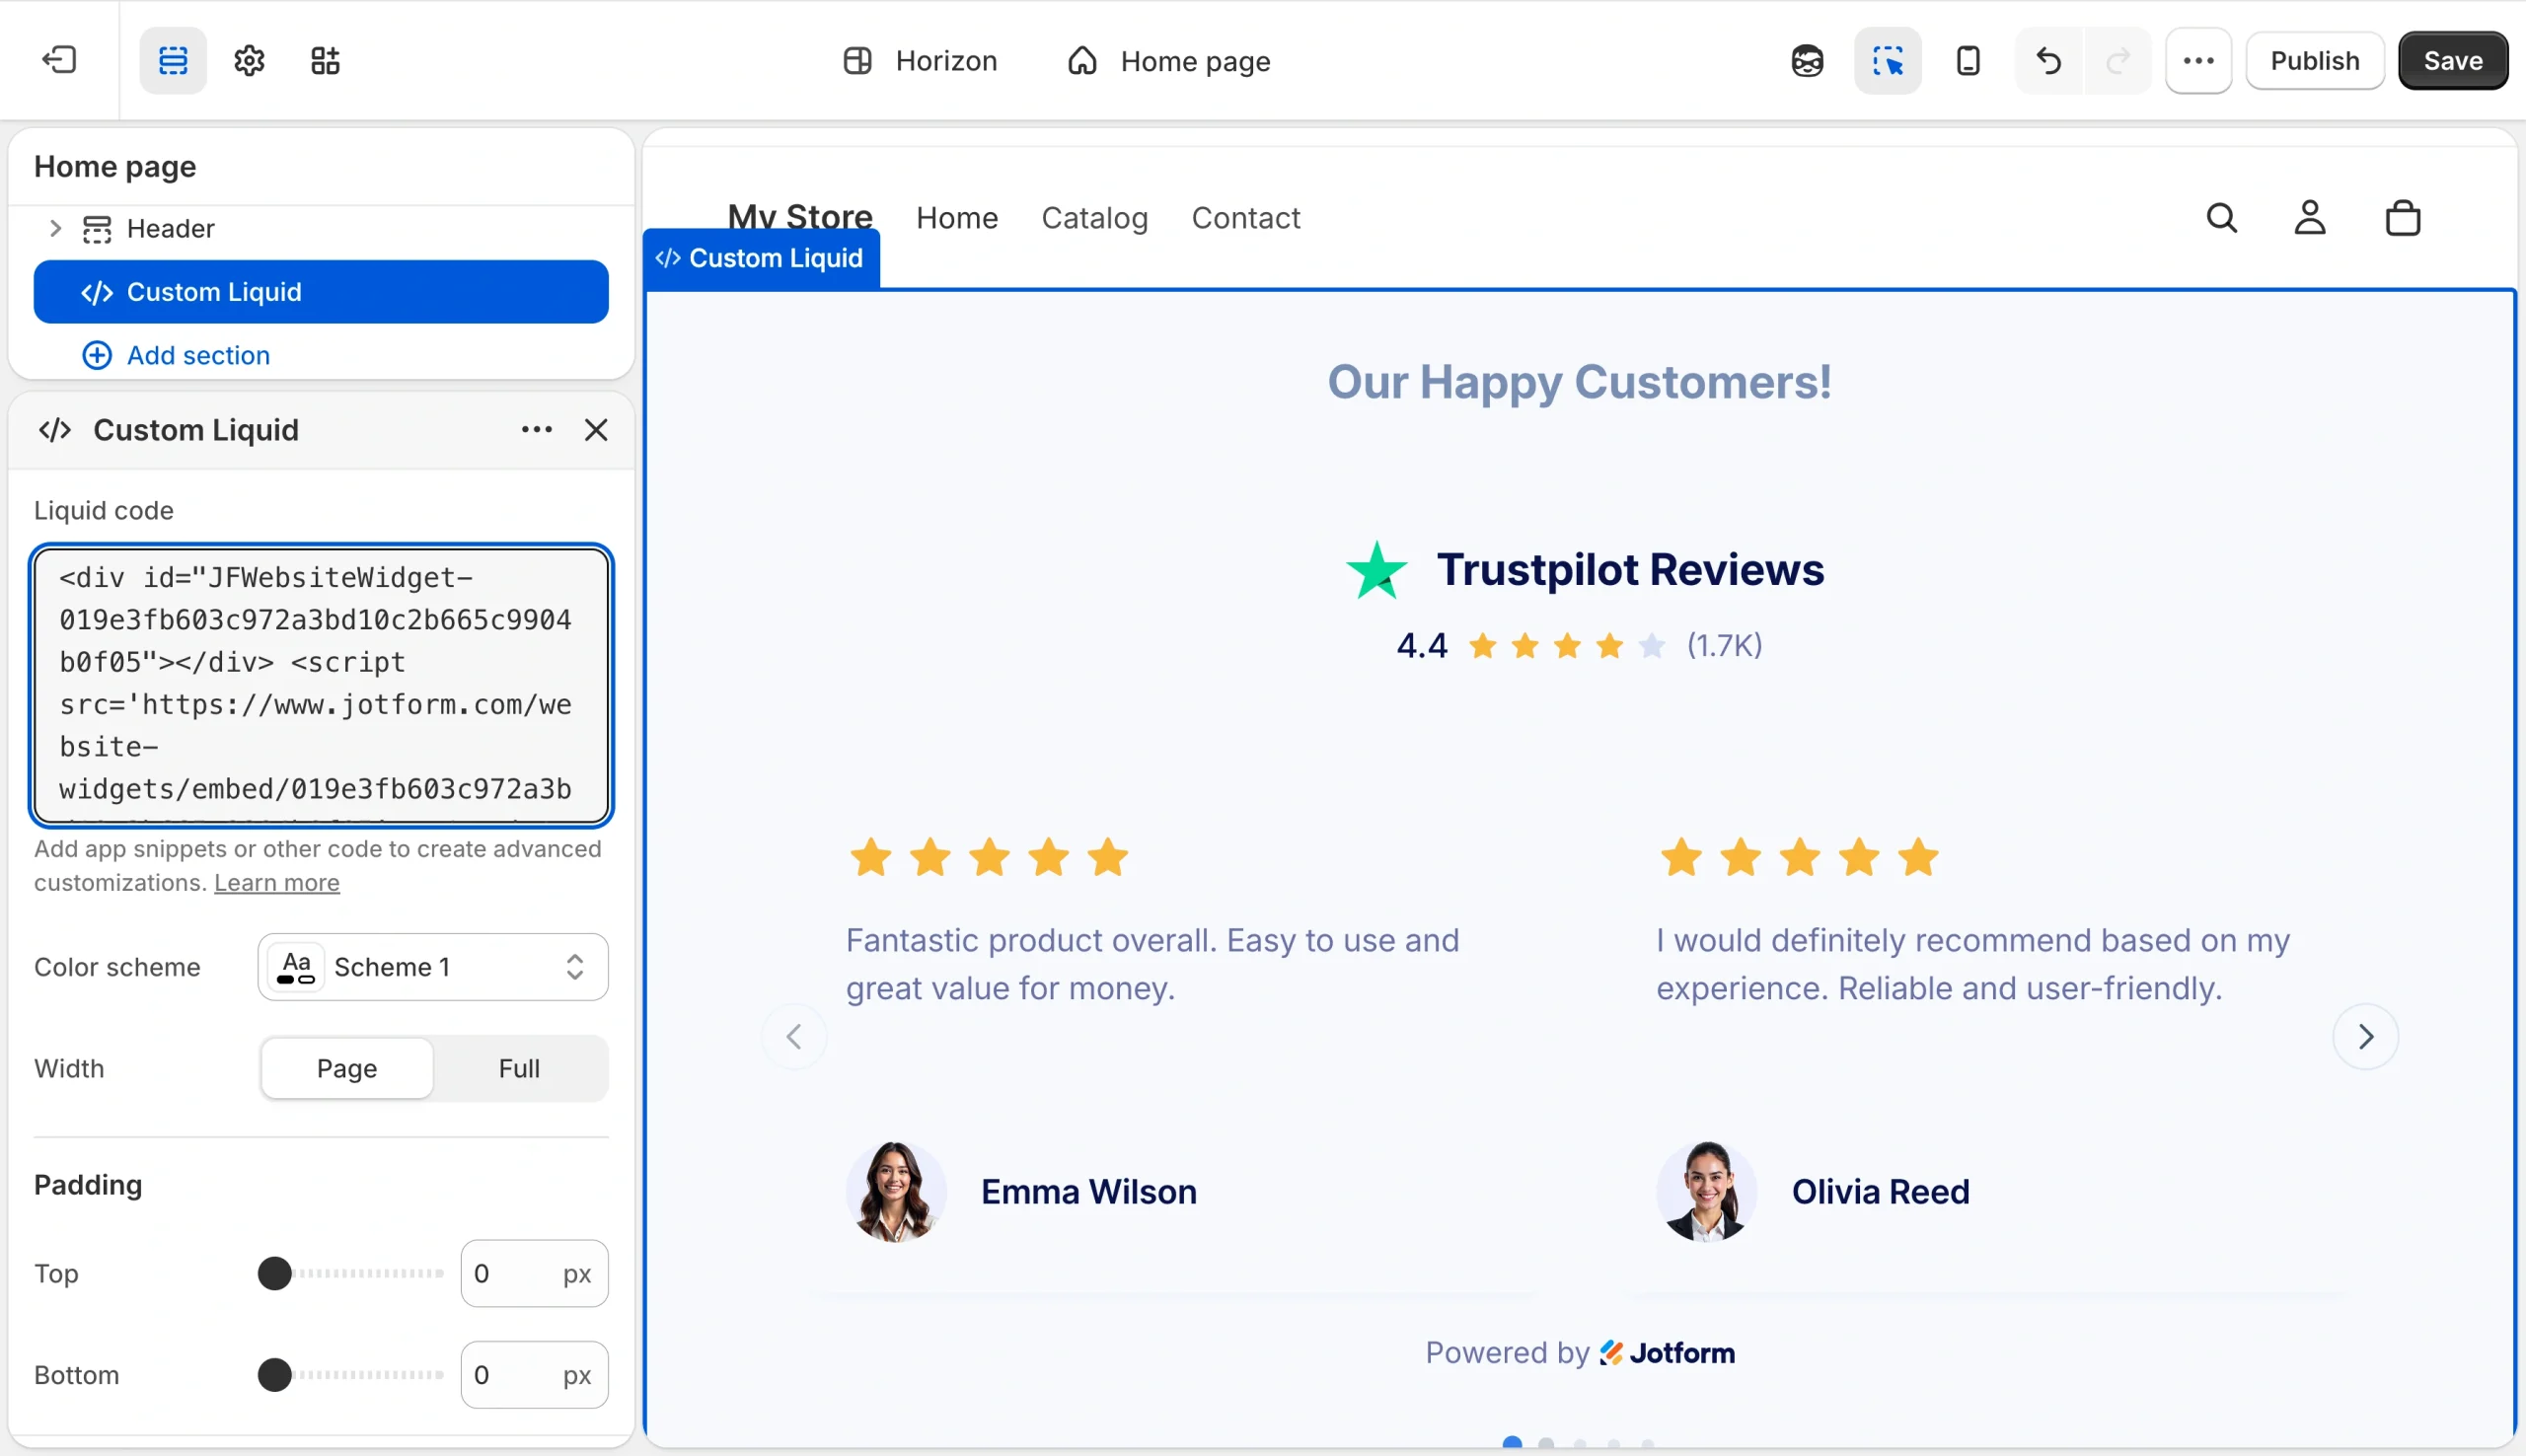Click the Bottom padding px input field
Image resolution: width=2526 pixels, height=1456 pixels.
click(x=534, y=1375)
